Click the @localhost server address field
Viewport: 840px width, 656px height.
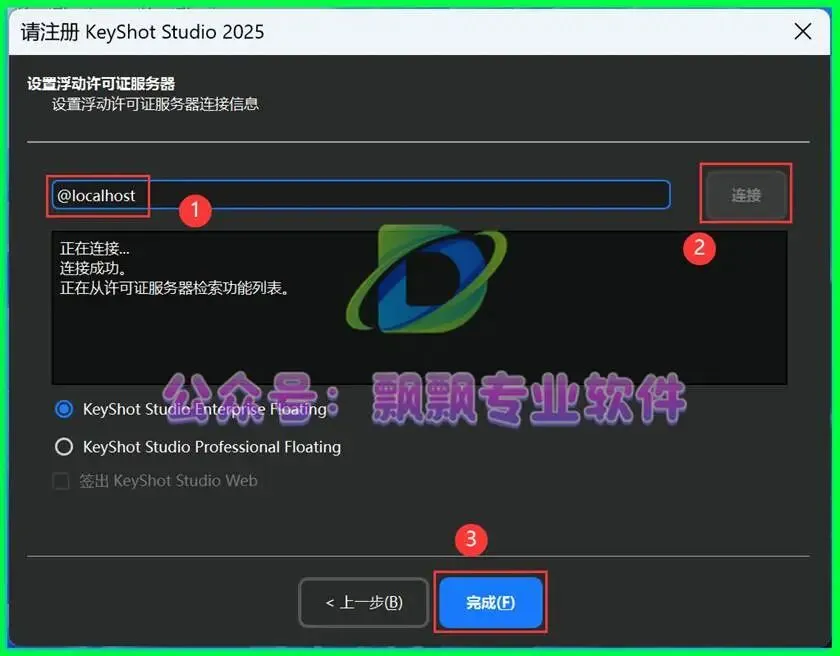(361, 195)
